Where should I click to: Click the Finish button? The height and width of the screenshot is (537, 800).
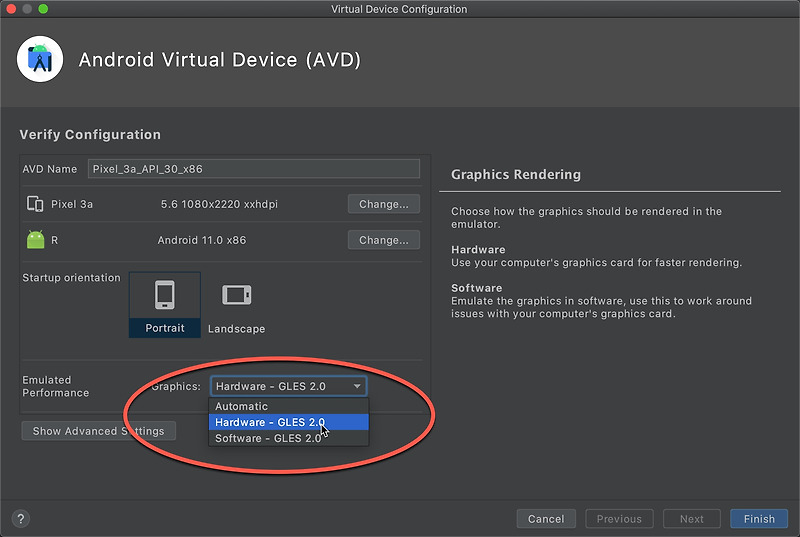click(759, 519)
